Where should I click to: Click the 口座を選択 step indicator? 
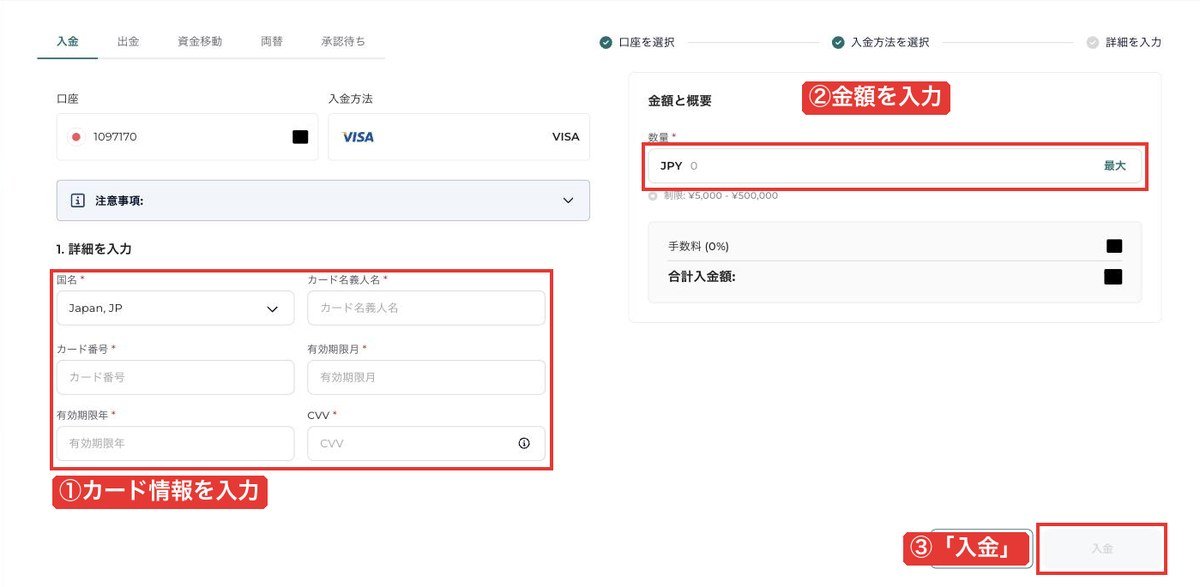pos(637,43)
